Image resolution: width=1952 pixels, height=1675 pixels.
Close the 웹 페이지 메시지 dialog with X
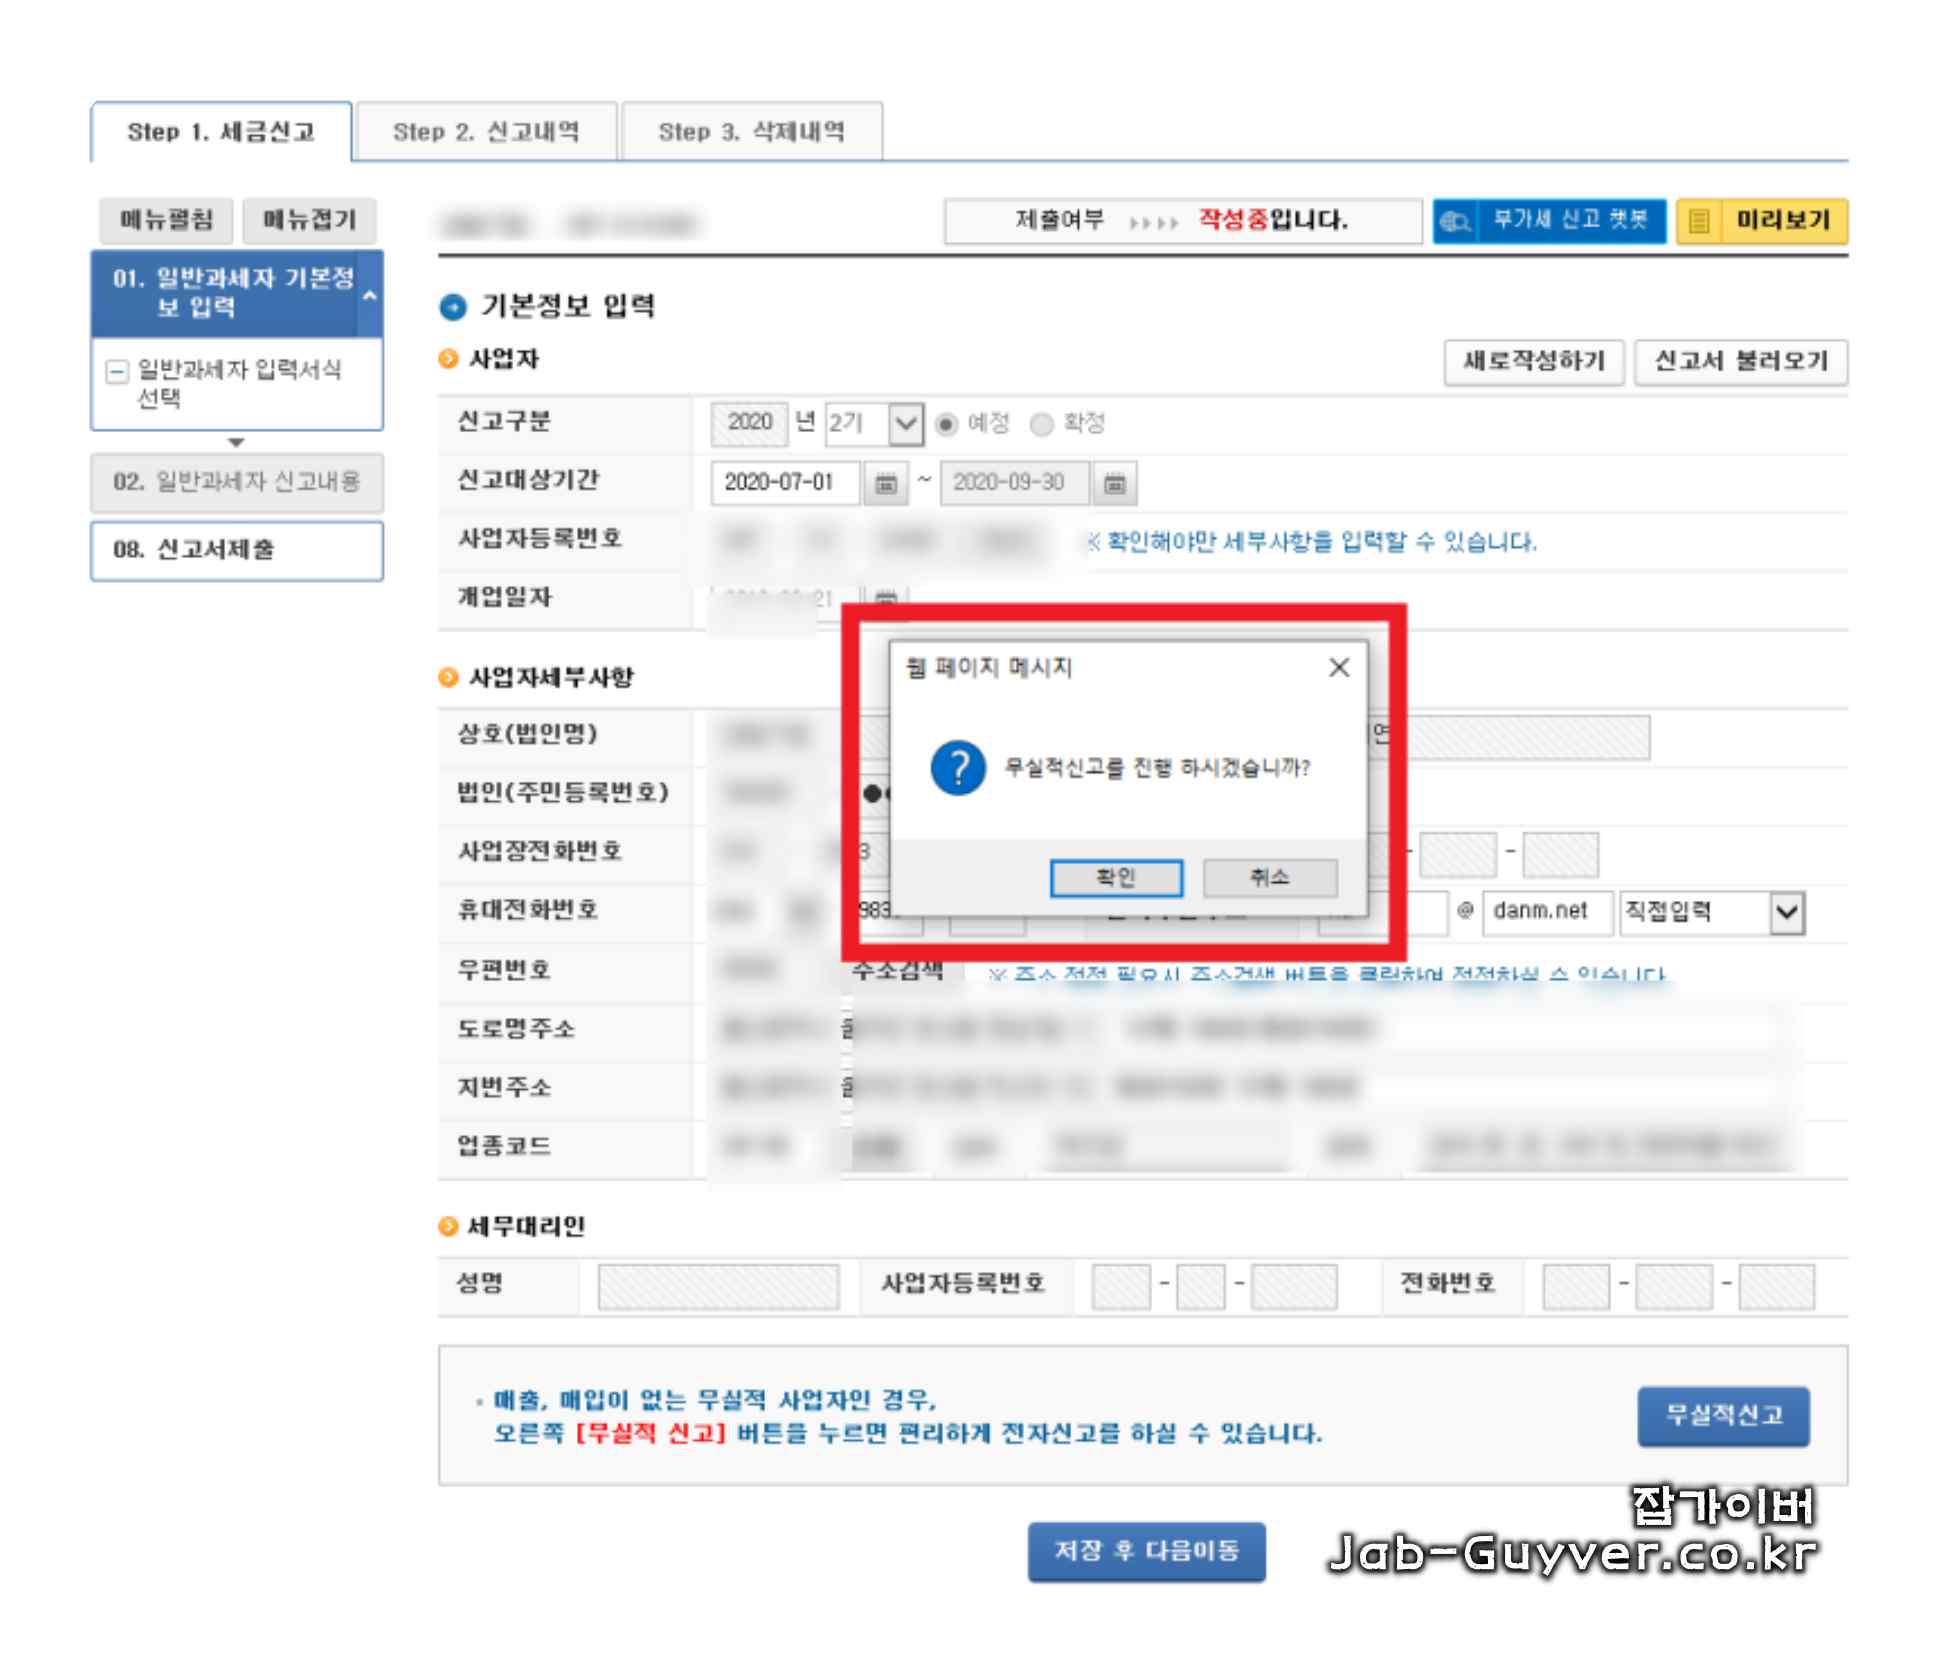coord(1339,667)
